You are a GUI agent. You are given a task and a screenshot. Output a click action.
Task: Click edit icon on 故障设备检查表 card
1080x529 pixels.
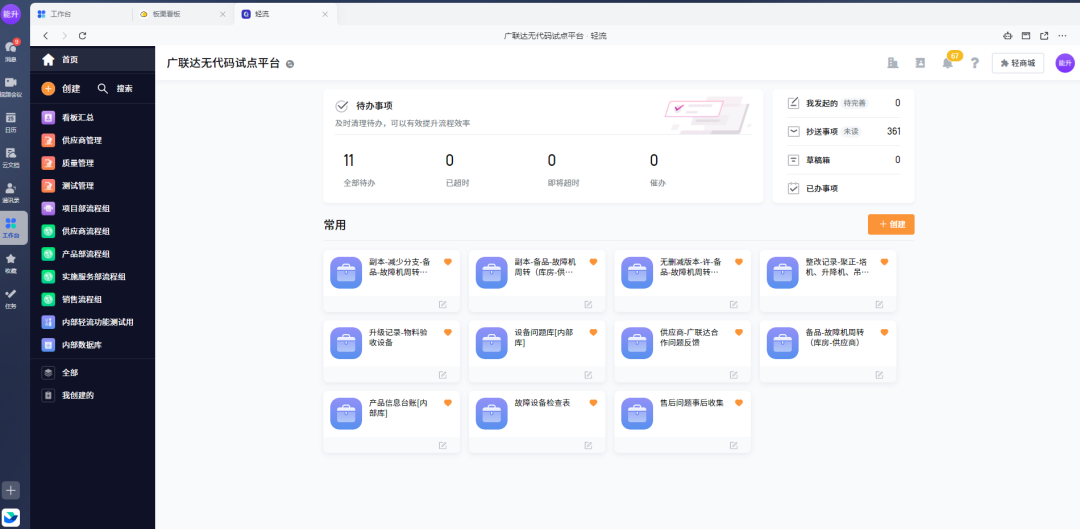(x=588, y=446)
